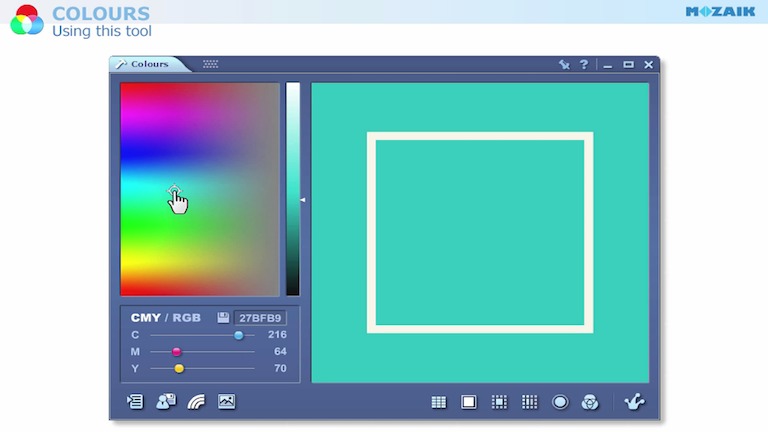
Task: Click the save colour floppy disk icon
Action: click(x=223, y=318)
